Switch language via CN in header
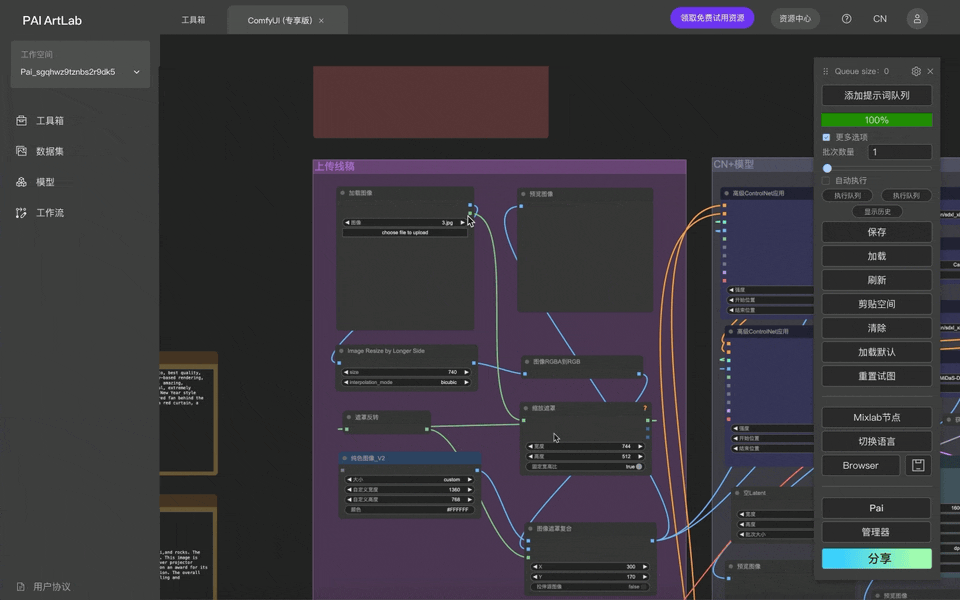Viewport: 960px width, 600px height. (x=880, y=19)
